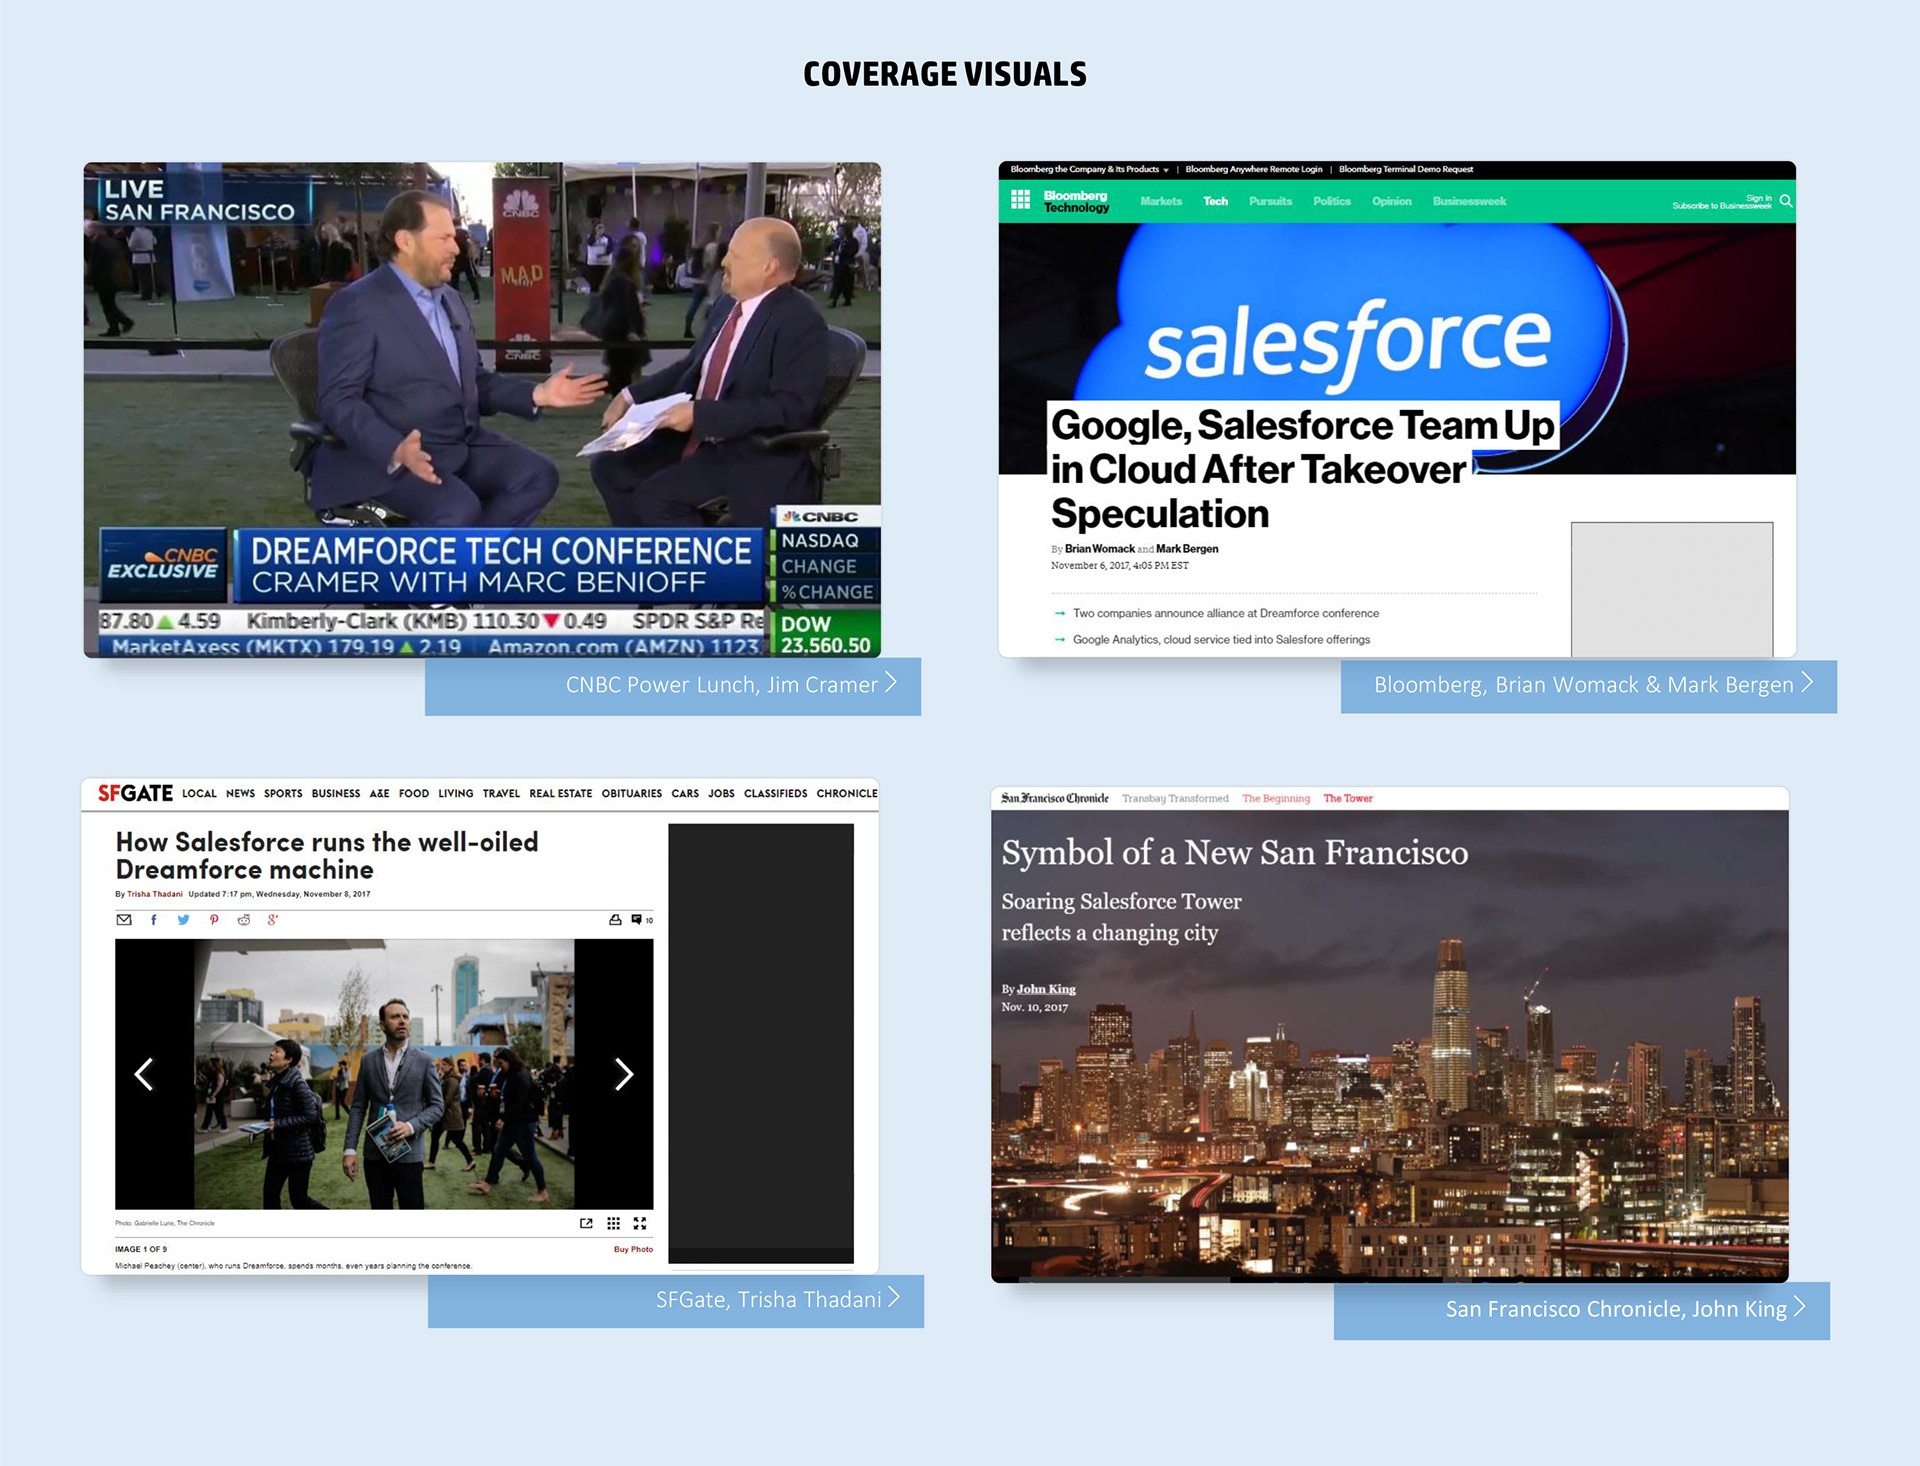Open the NEWS menu on SFGate
Image resolution: width=1920 pixels, height=1466 pixels.
(x=240, y=794)
